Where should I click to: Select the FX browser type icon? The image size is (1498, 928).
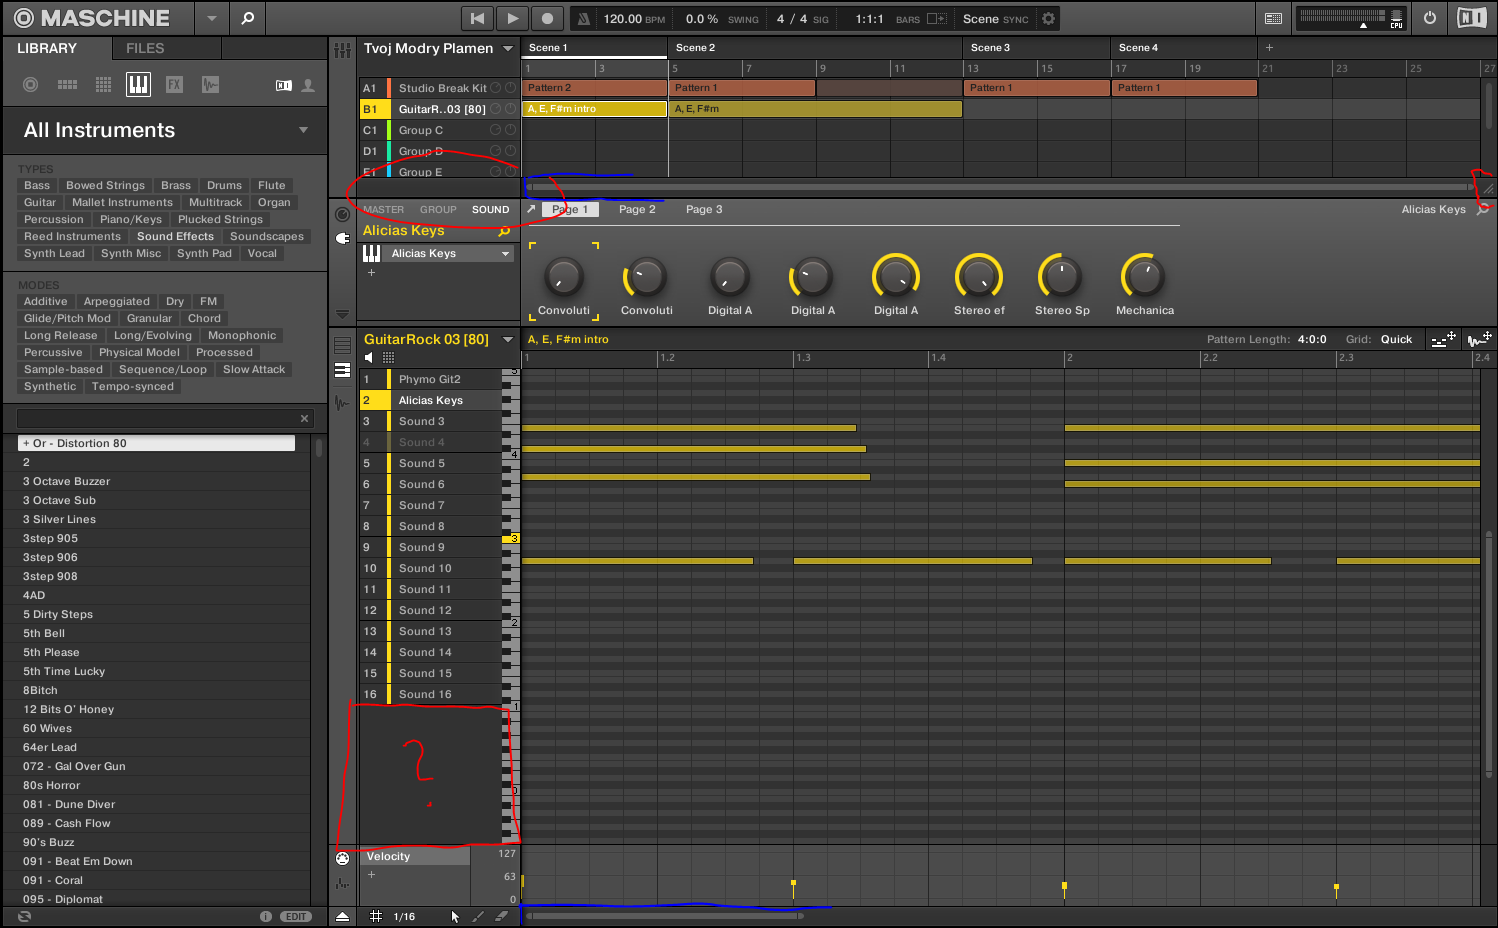pyautogui.click(x=174, y=85)
